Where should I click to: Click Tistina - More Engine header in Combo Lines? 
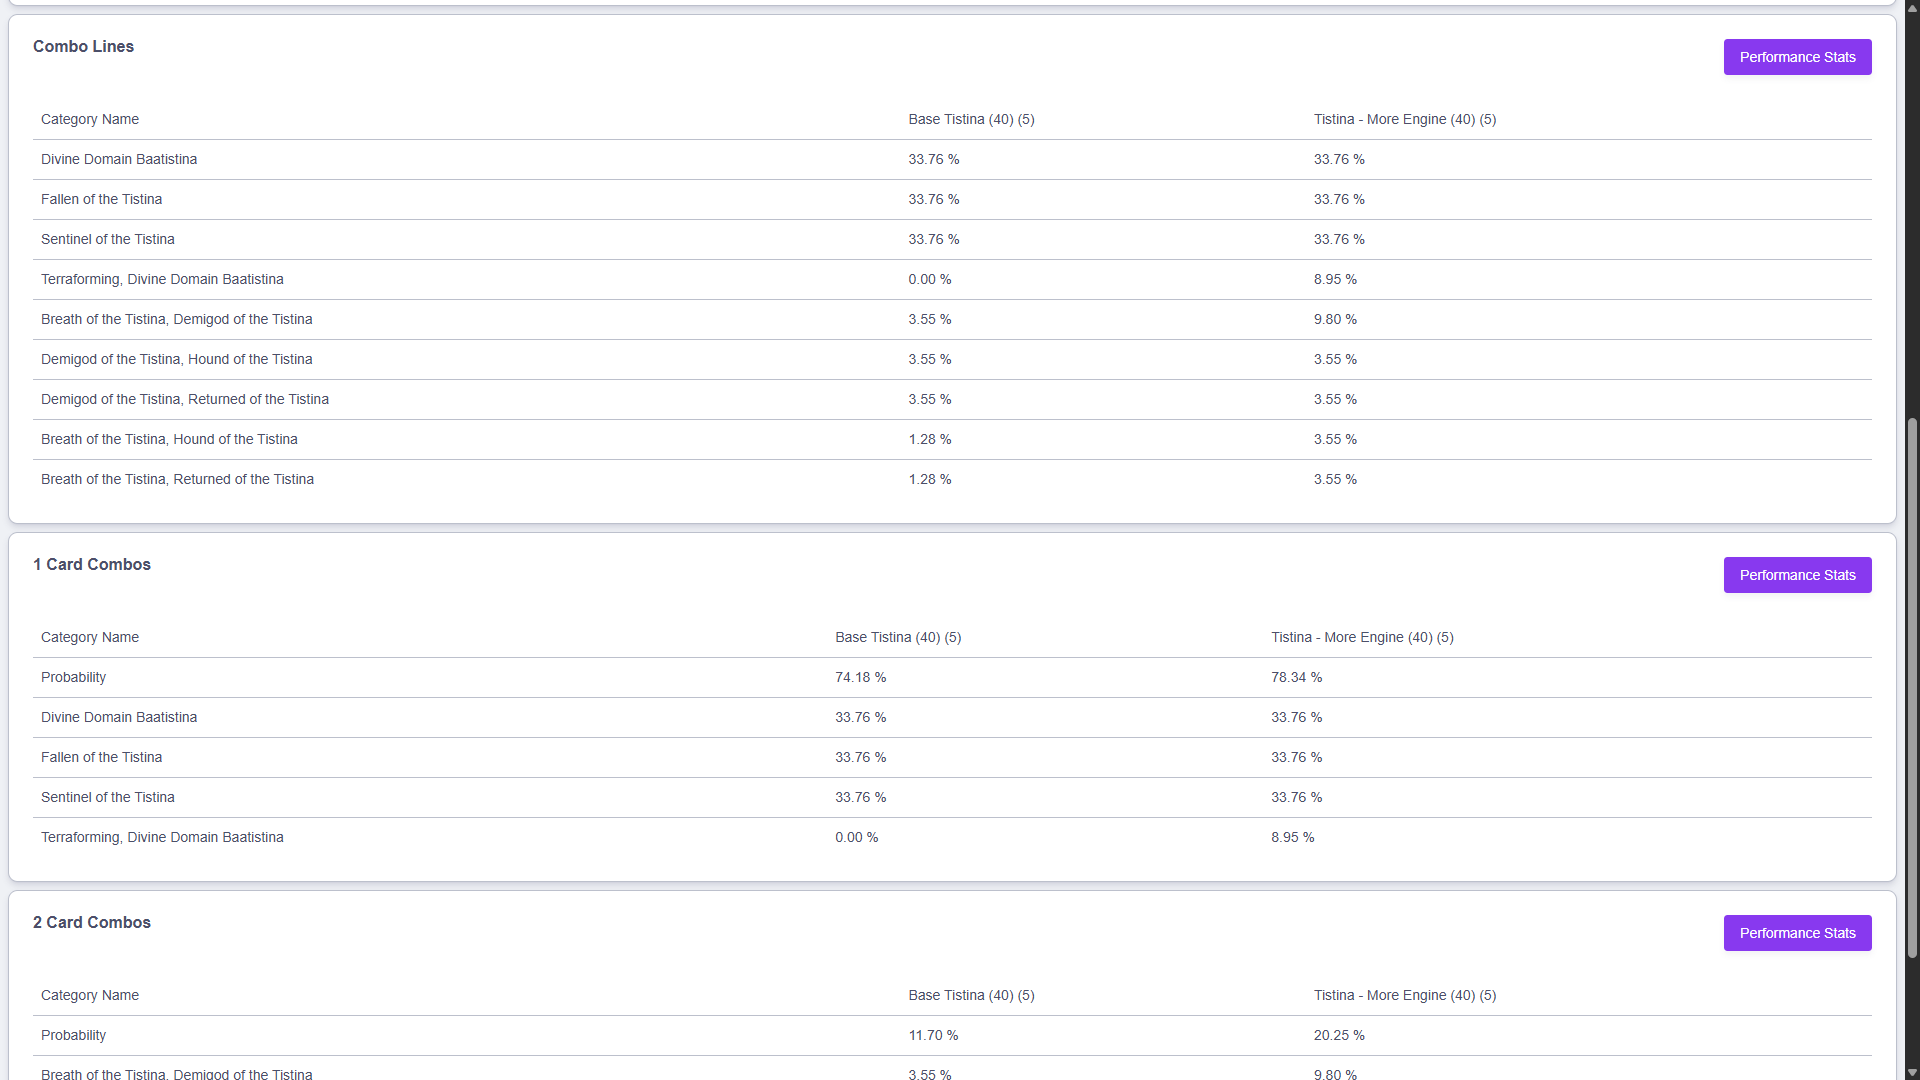(x=1405, y=119)
